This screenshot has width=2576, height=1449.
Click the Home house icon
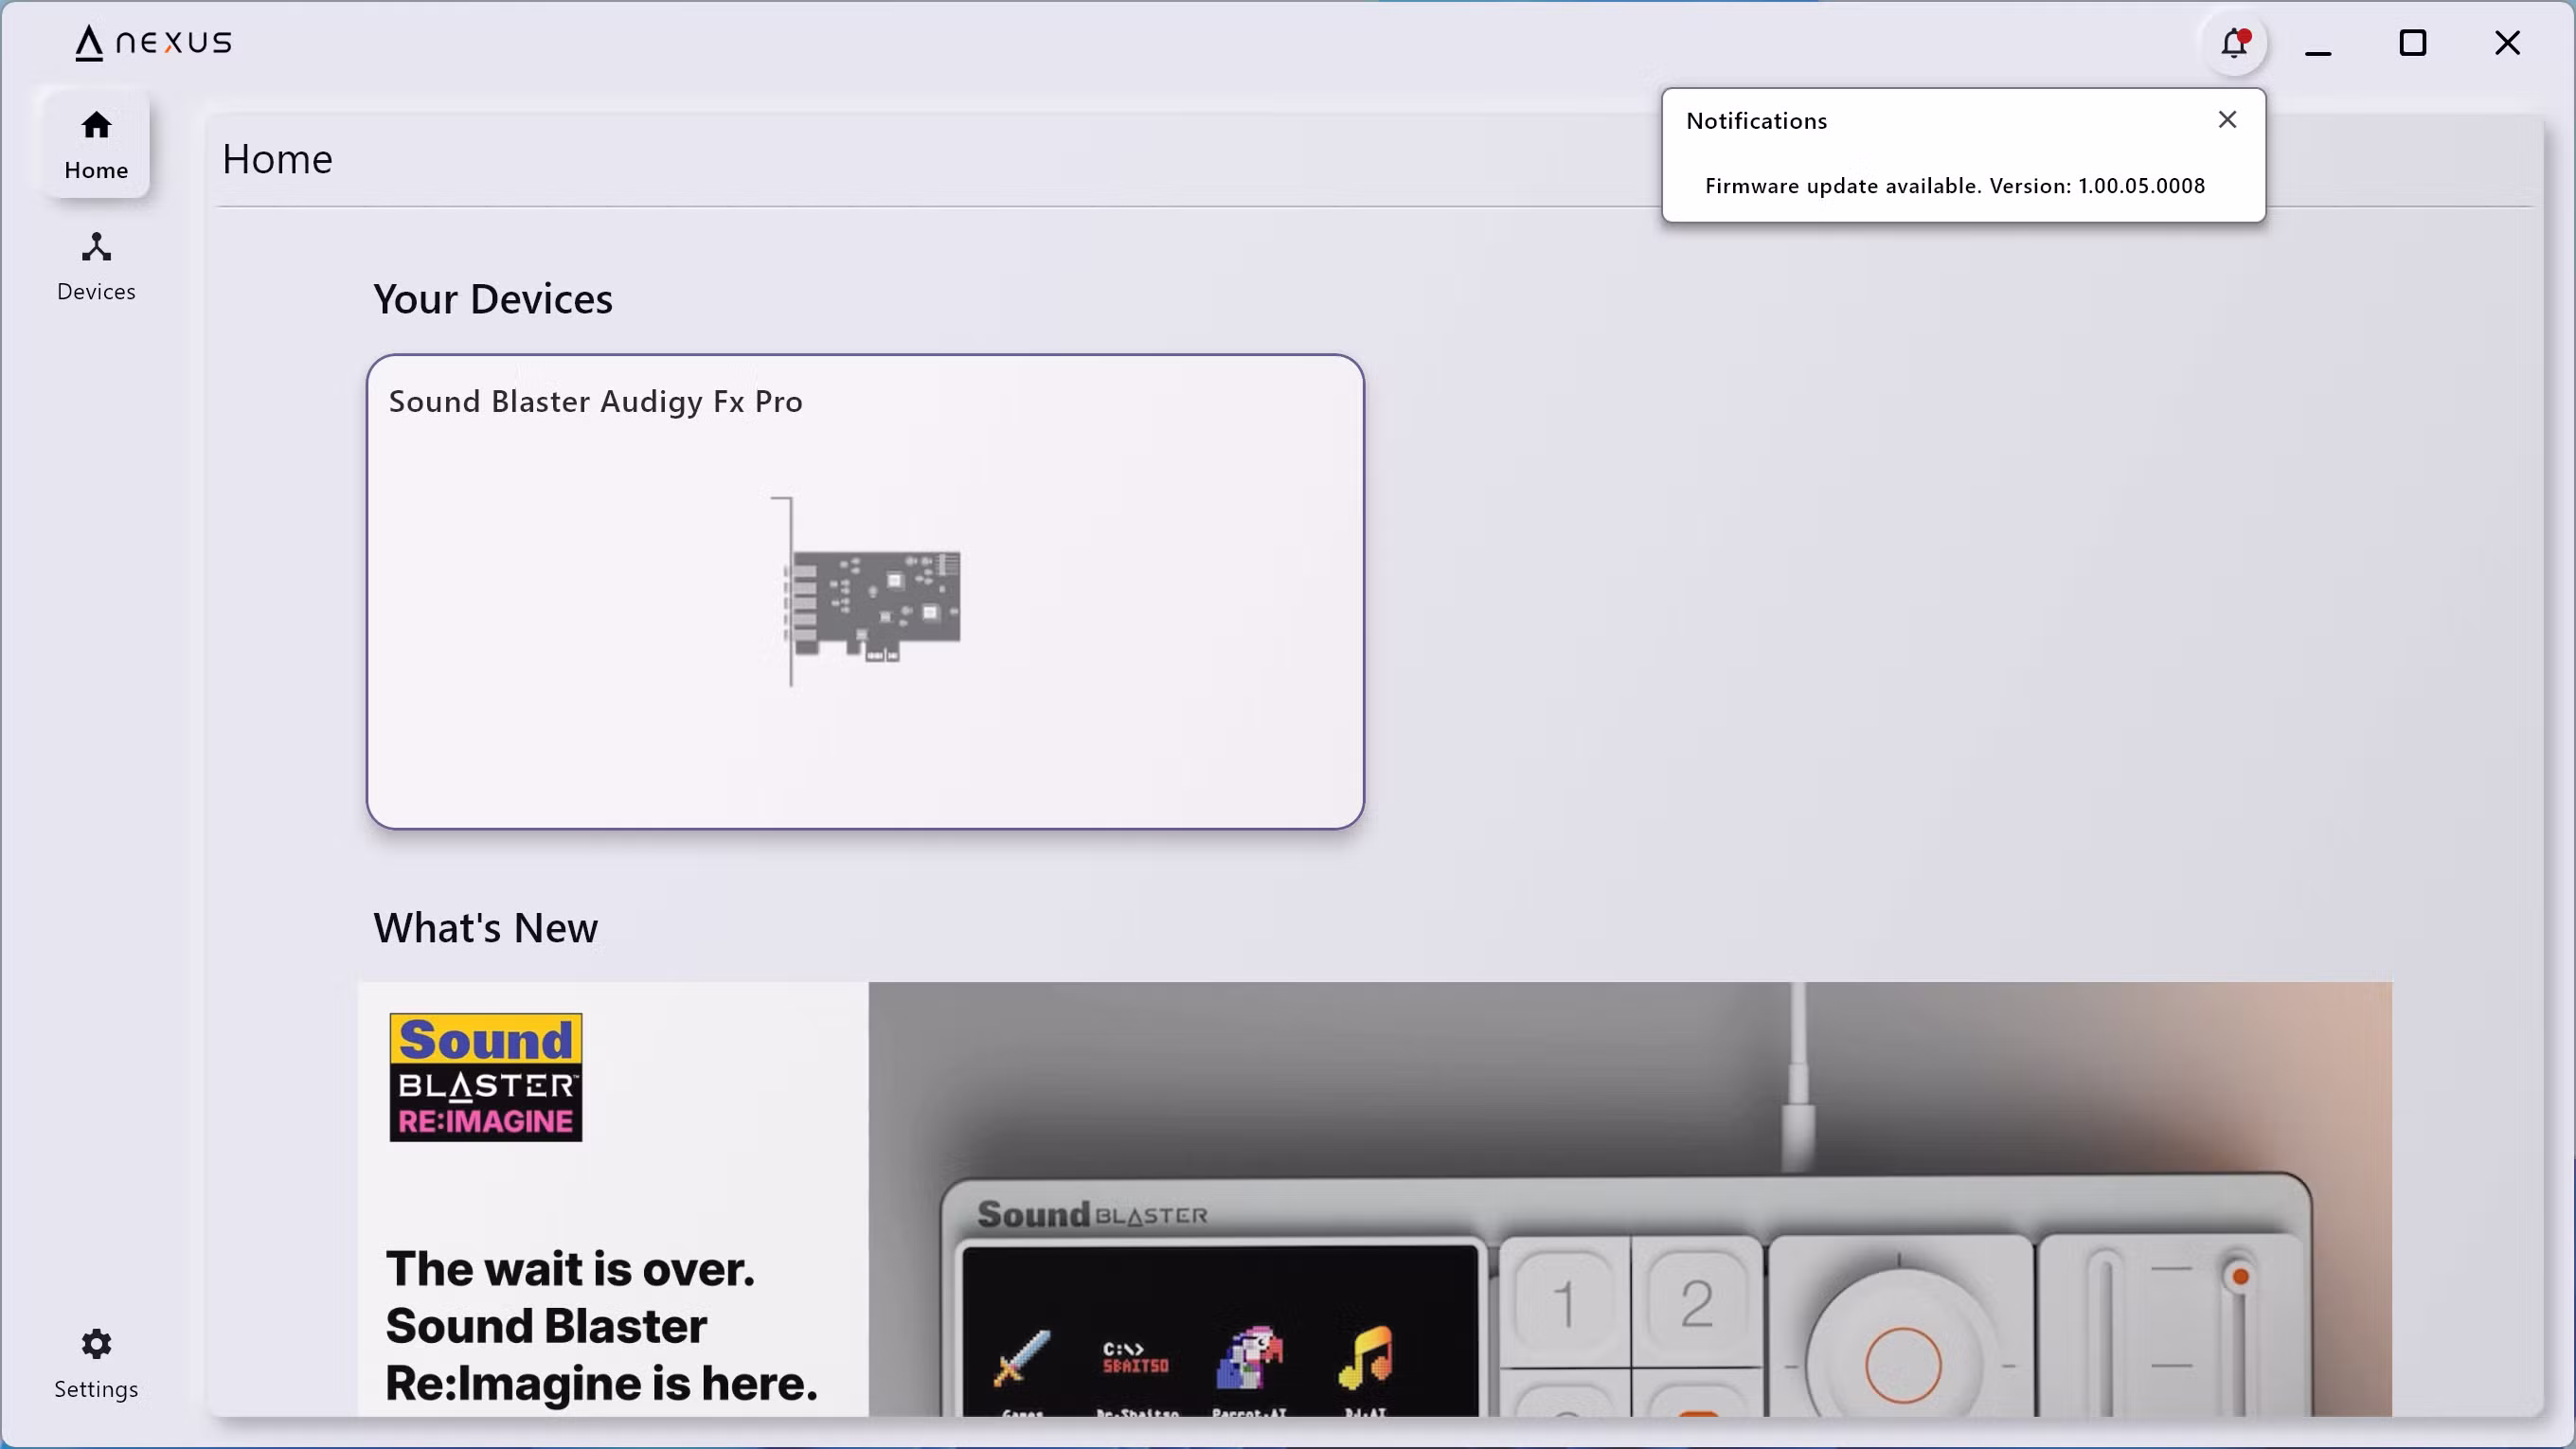click(96, 125)
